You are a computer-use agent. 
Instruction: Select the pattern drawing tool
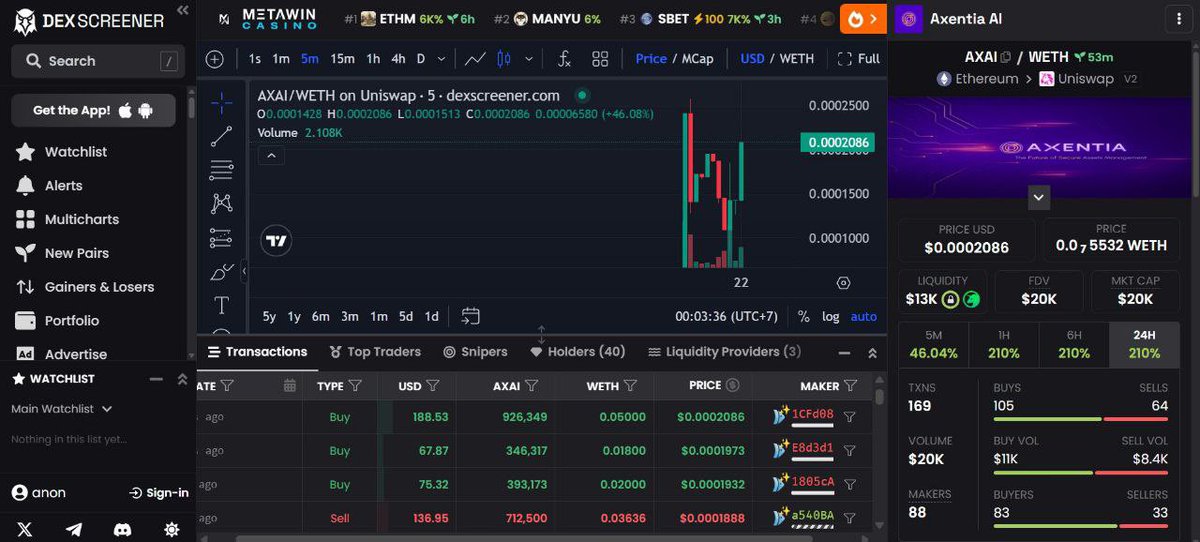[x=221, y=203]
